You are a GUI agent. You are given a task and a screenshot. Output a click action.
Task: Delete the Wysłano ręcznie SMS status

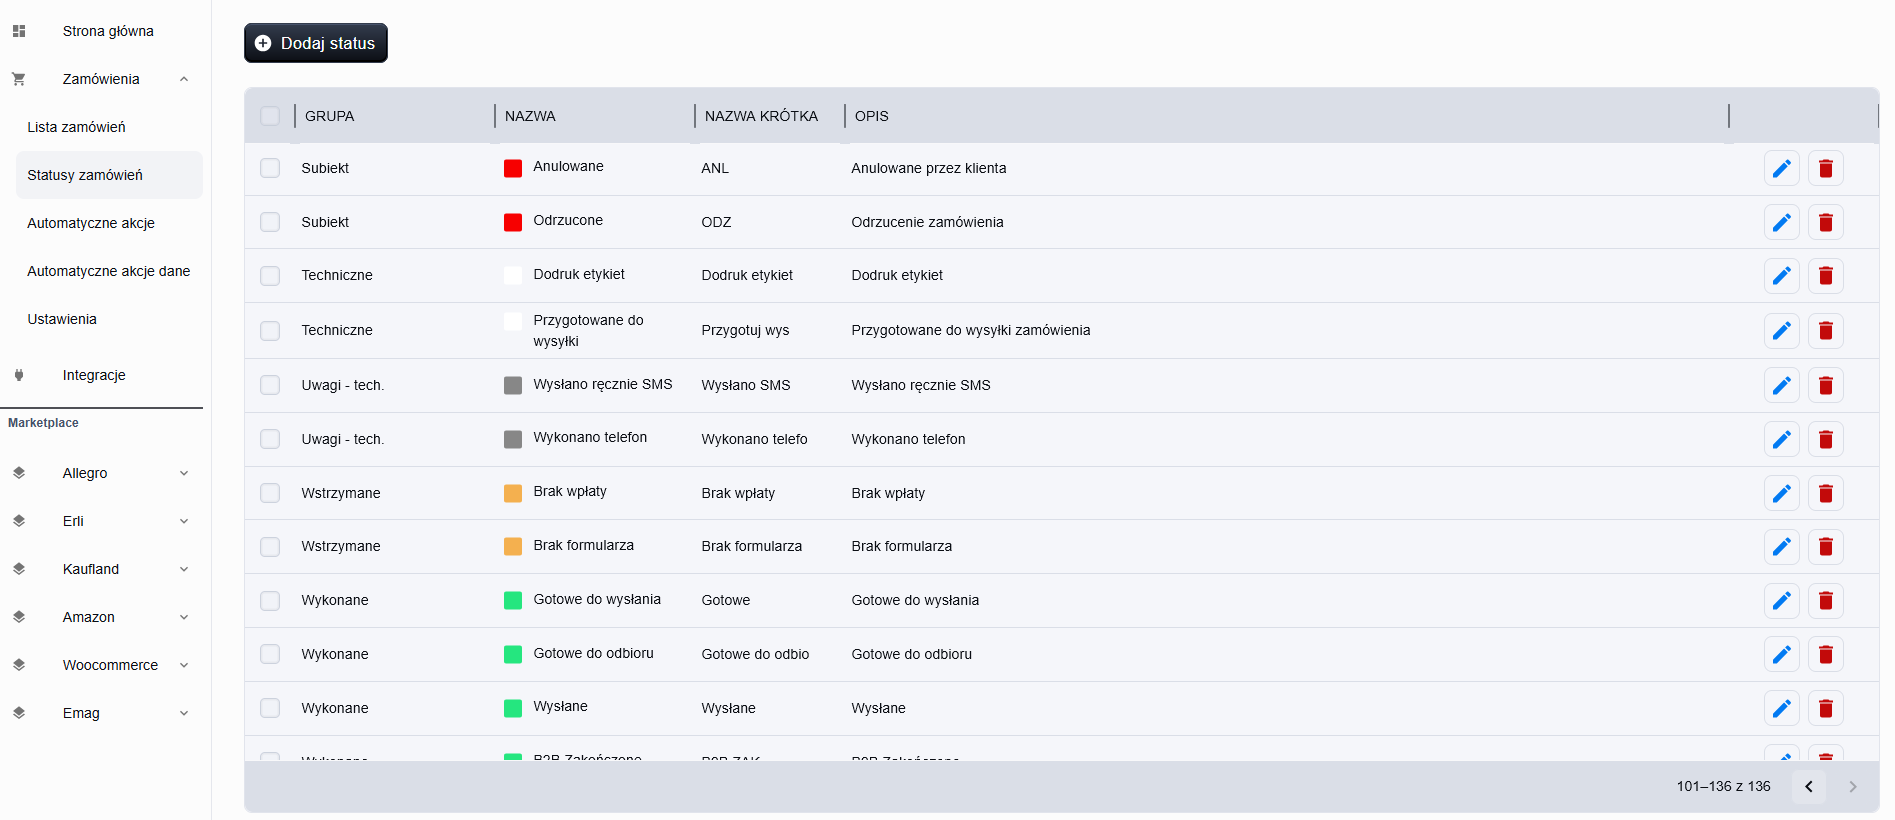click(x=1825, y=385)
